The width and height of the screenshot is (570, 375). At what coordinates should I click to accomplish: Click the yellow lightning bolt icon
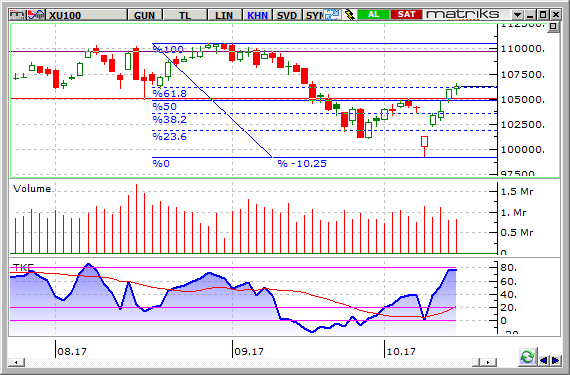pos(349,15)
